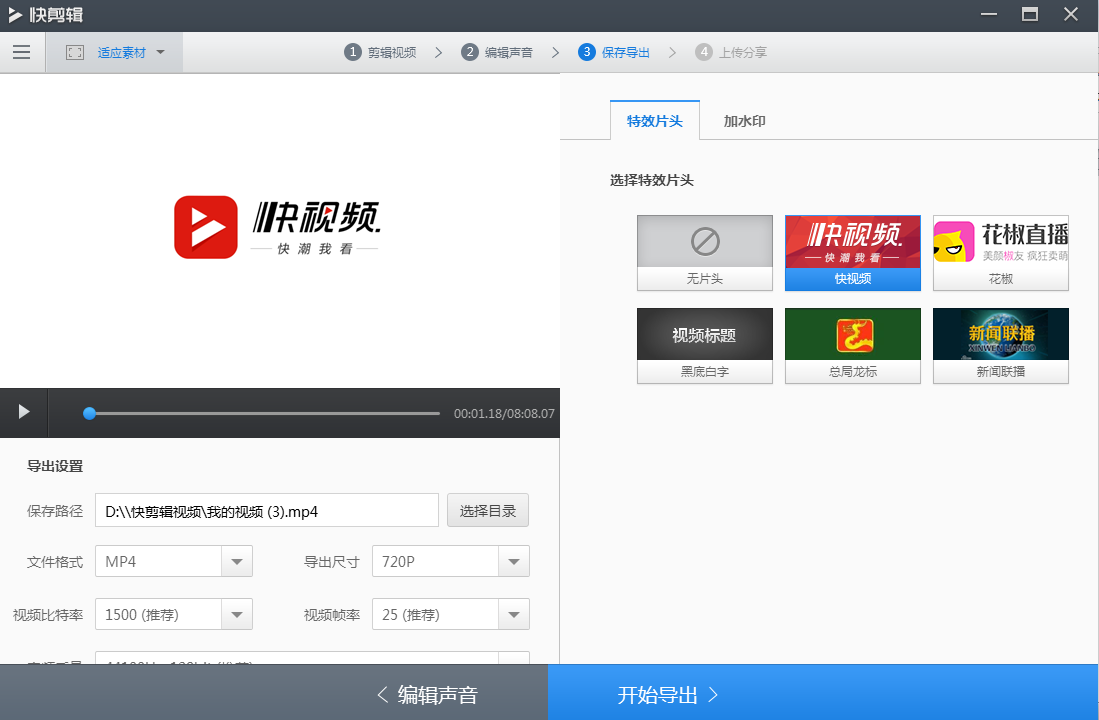Go to step 1 剪辑视频
The height and width of the screenshot is (720, 1099).
380,53
